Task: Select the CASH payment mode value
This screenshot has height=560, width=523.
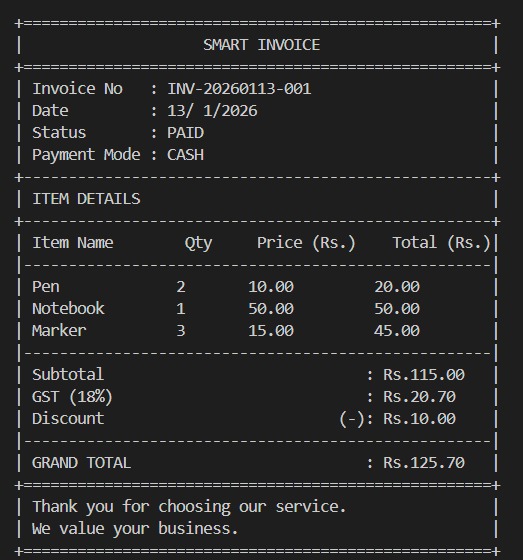Action: point(185,155)
